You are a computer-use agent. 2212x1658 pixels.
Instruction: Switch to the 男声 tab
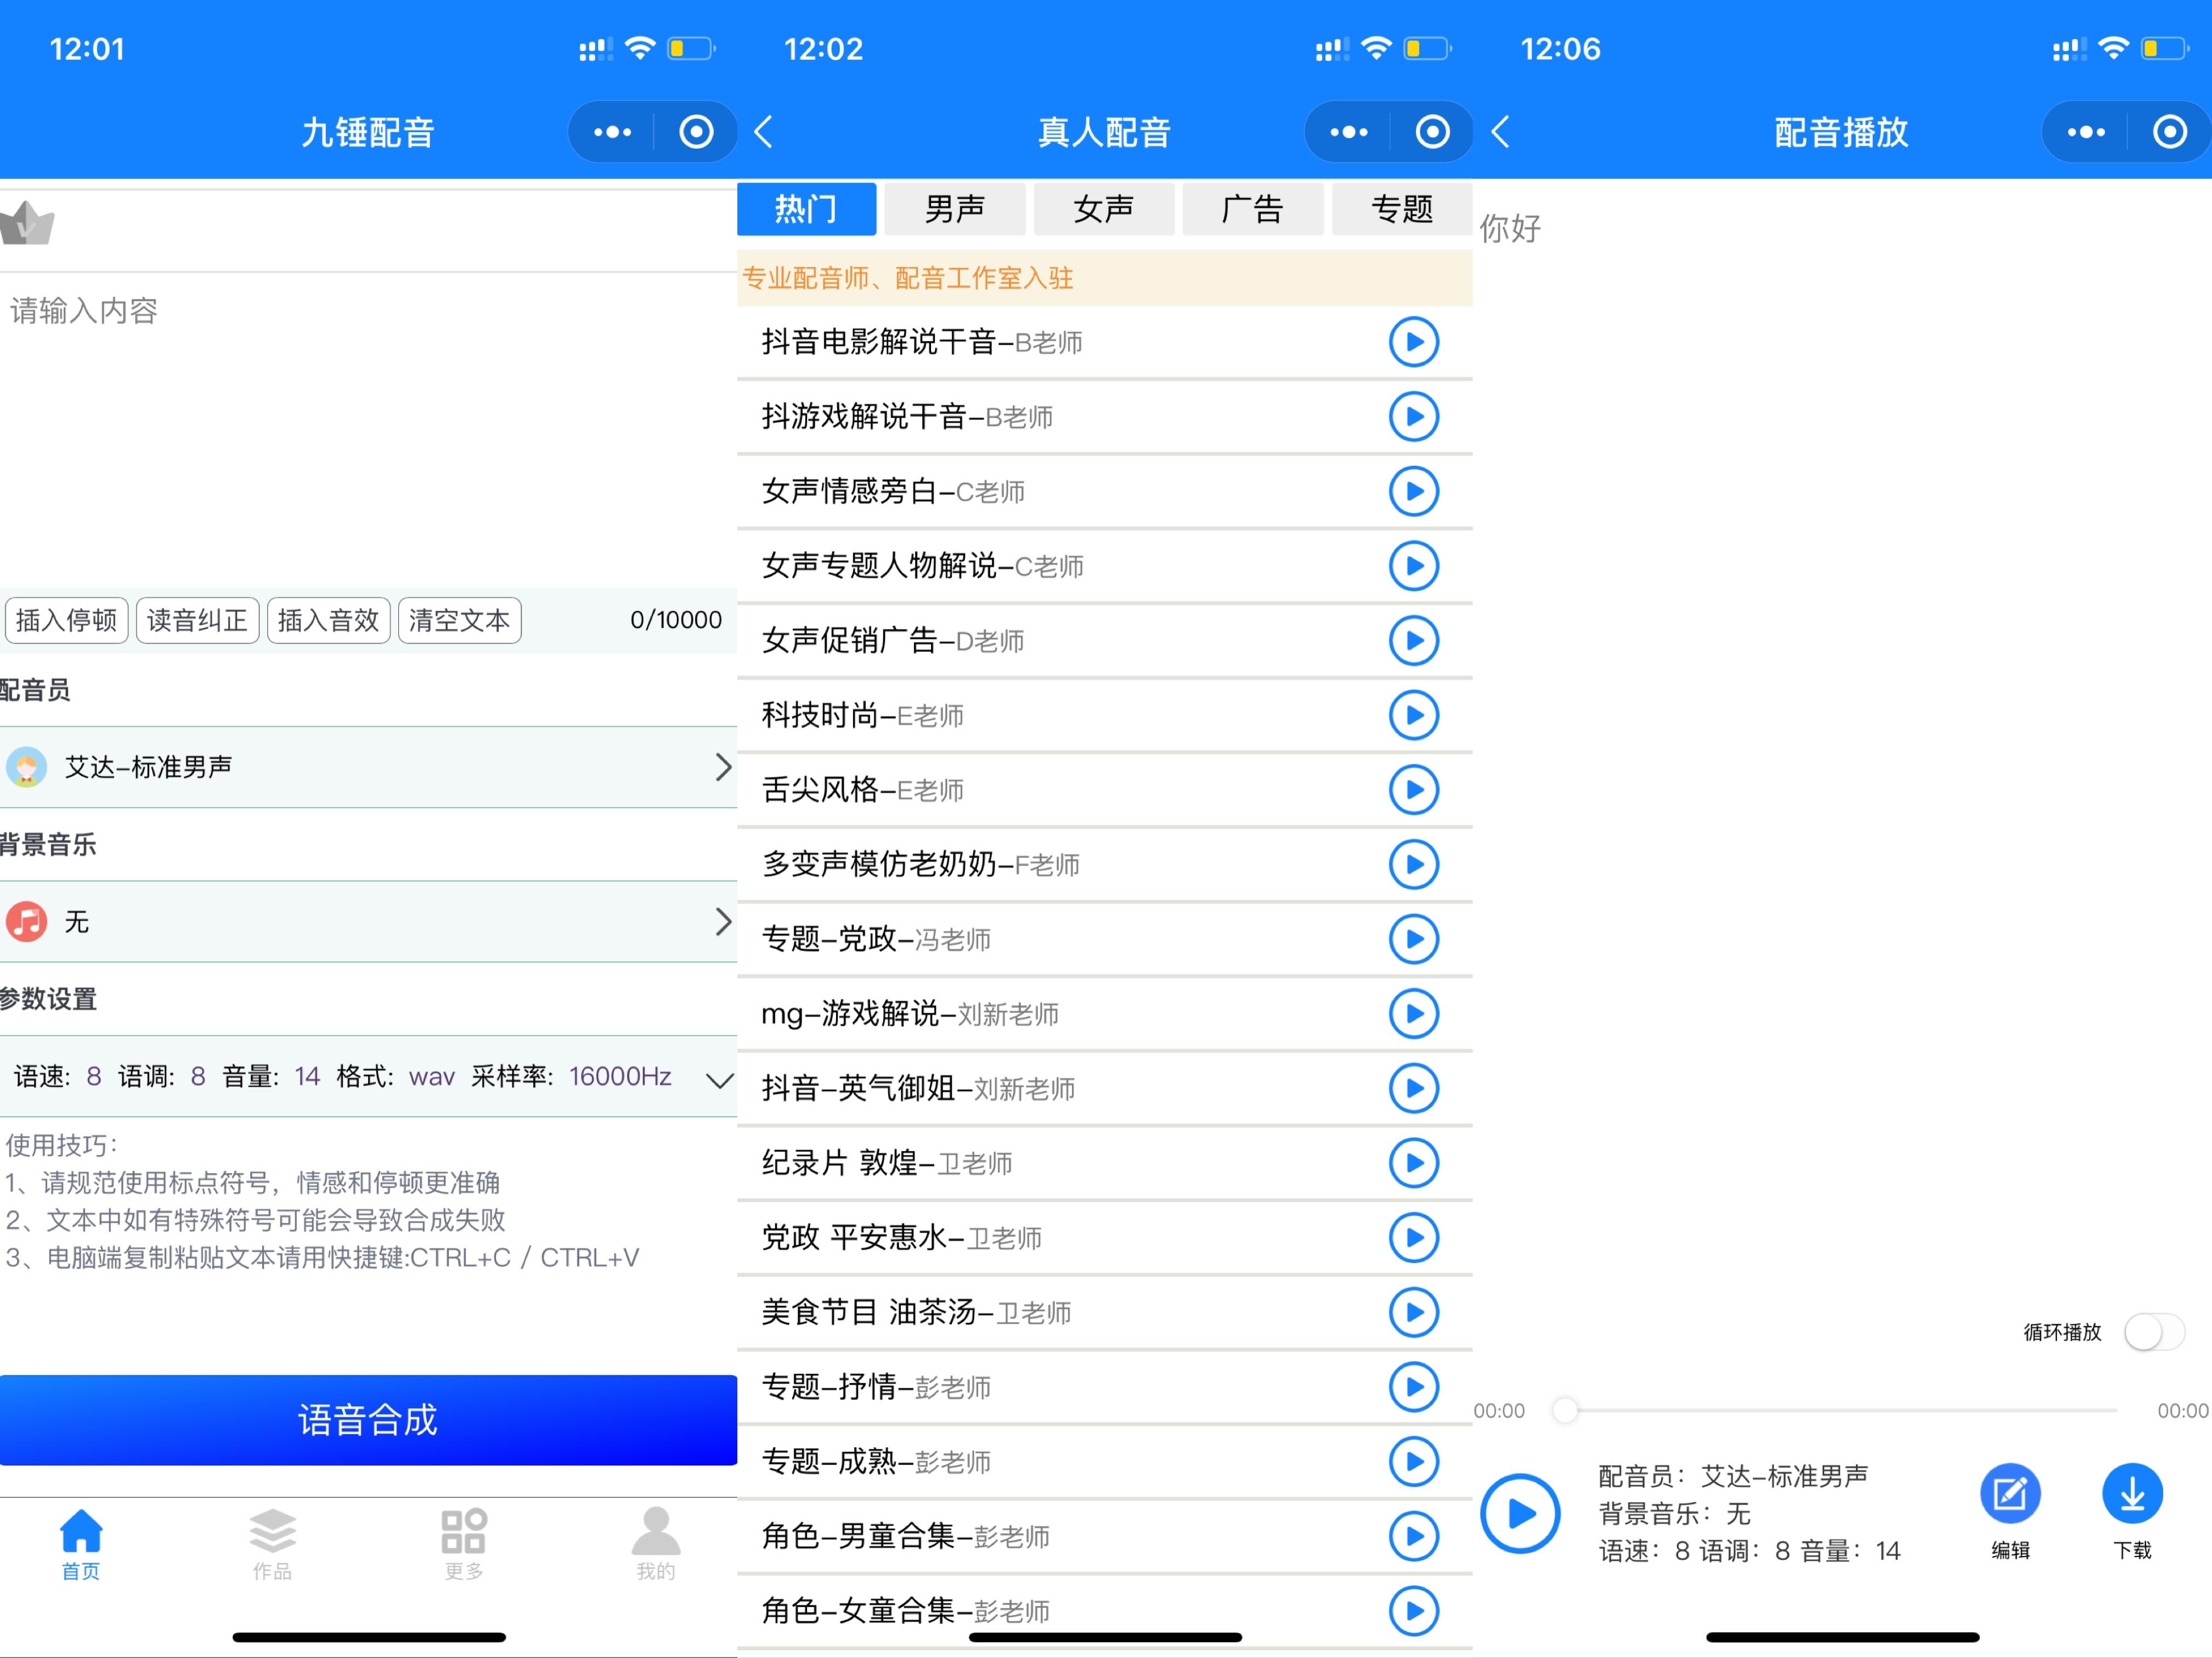pos(954,209)
